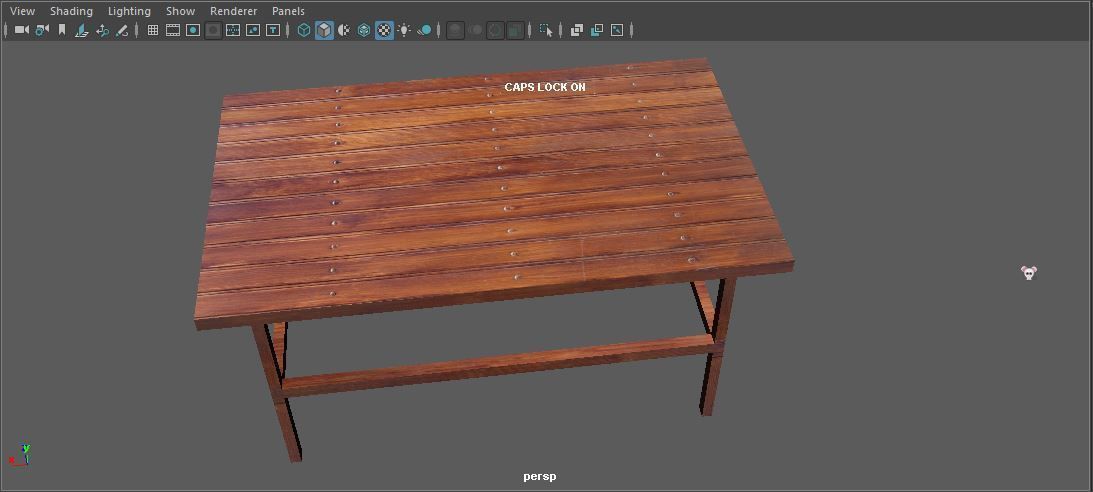Click the Select Camera icon
The image size is (1093, 492).
[x=22, y=30]
